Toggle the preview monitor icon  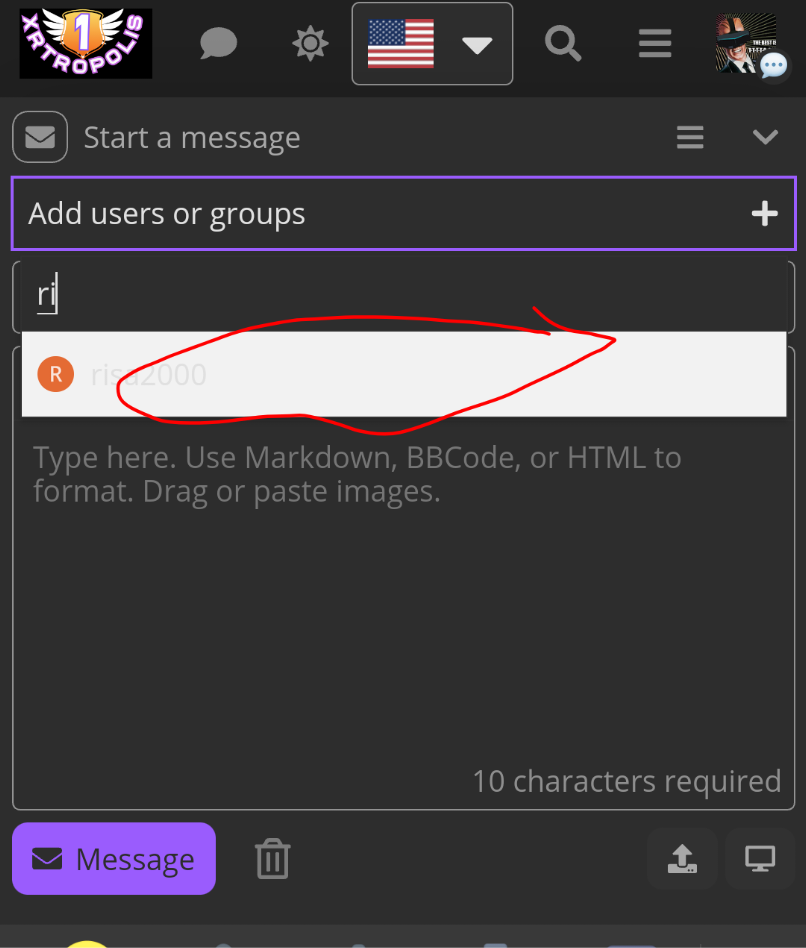[x=760, y=858]
